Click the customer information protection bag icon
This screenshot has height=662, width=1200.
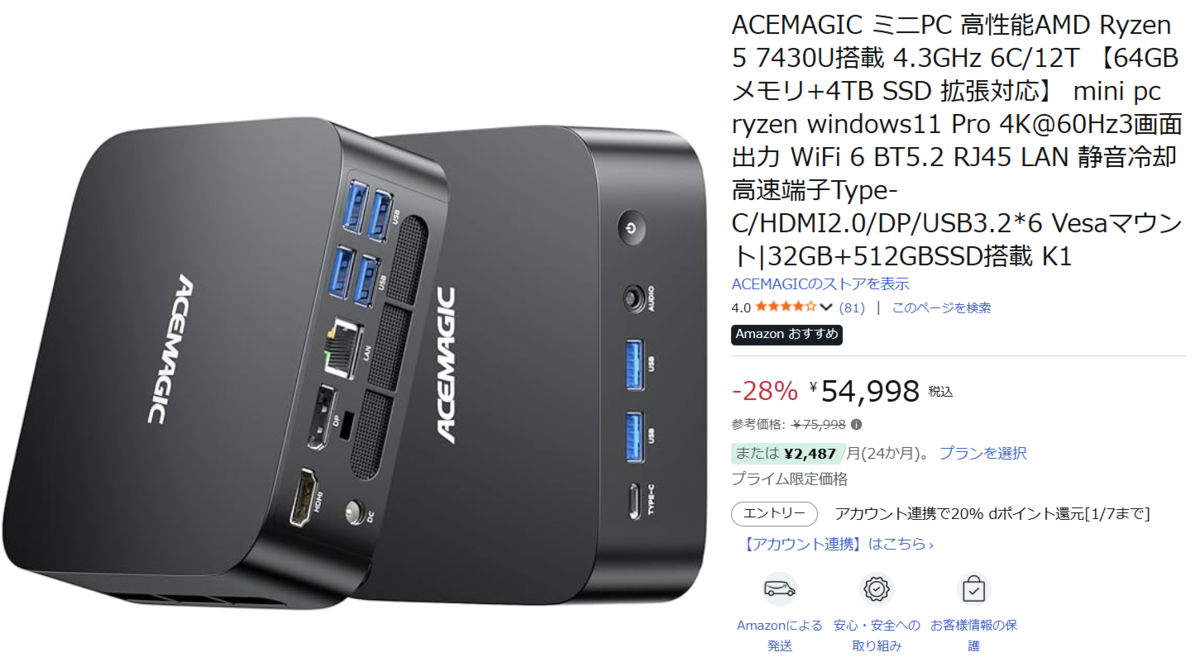tap(973, 589)
